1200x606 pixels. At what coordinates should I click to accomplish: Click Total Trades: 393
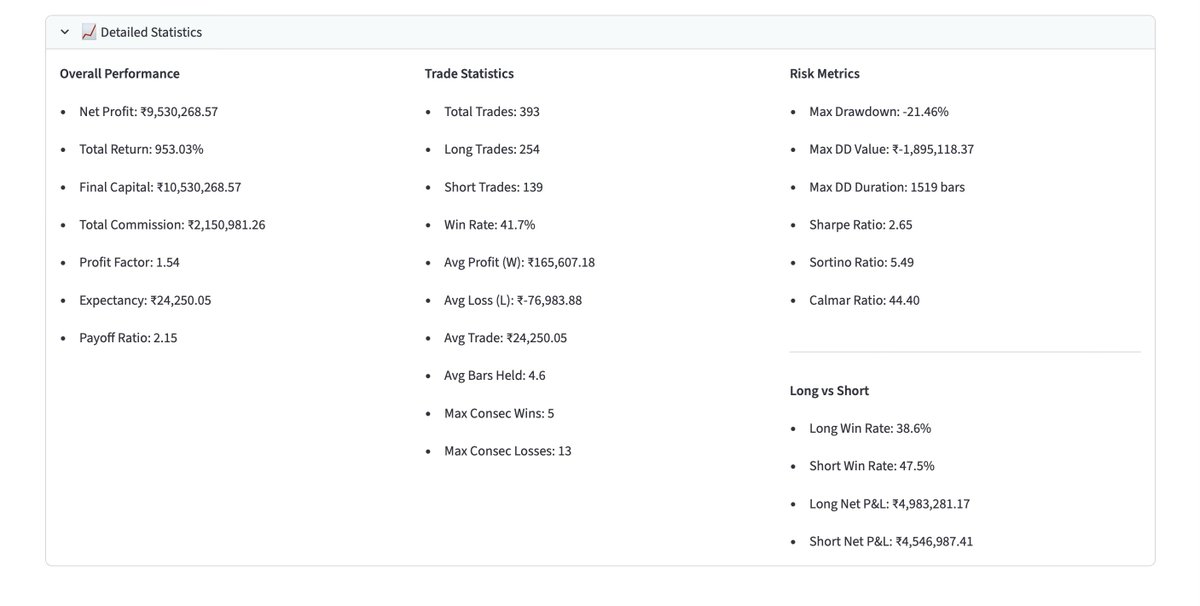point(492,112)
